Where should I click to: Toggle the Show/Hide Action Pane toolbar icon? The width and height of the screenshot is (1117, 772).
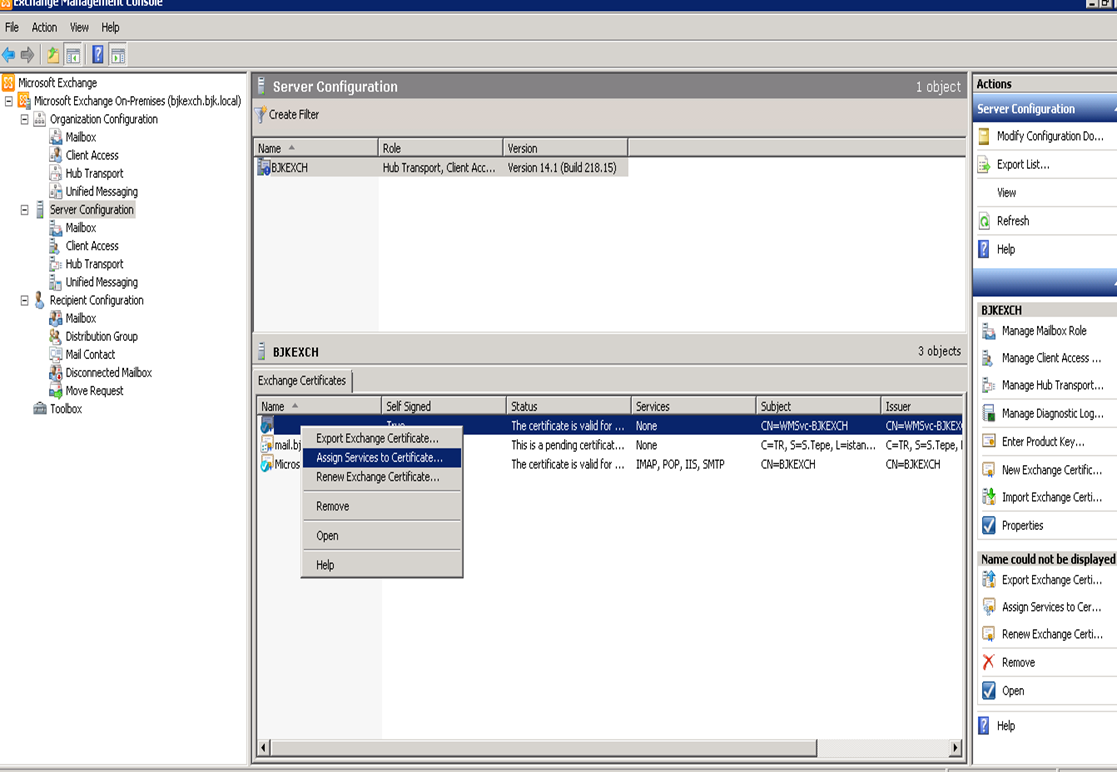(118, 55)
